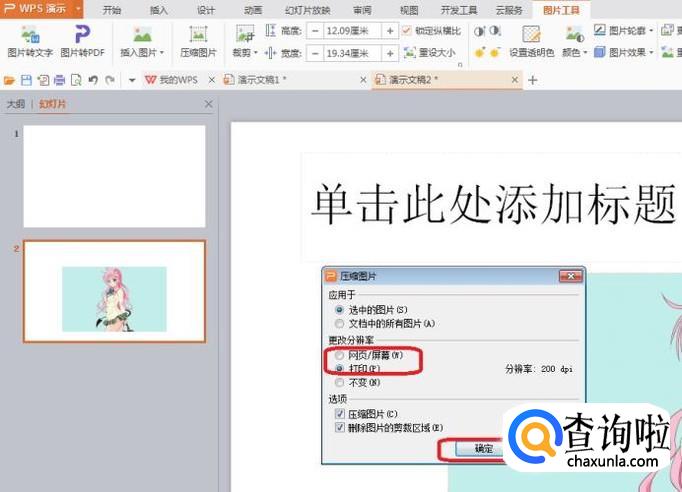Expand 裁剪 dropdown arrow
This screenshot has height=492, width=682.
[256, 53]
